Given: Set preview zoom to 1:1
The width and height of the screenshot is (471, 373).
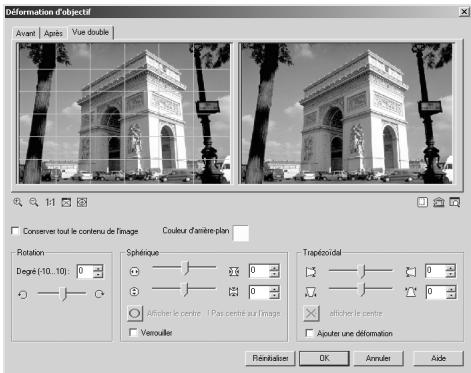Looking at the screenshot, I should coord(50,202).
